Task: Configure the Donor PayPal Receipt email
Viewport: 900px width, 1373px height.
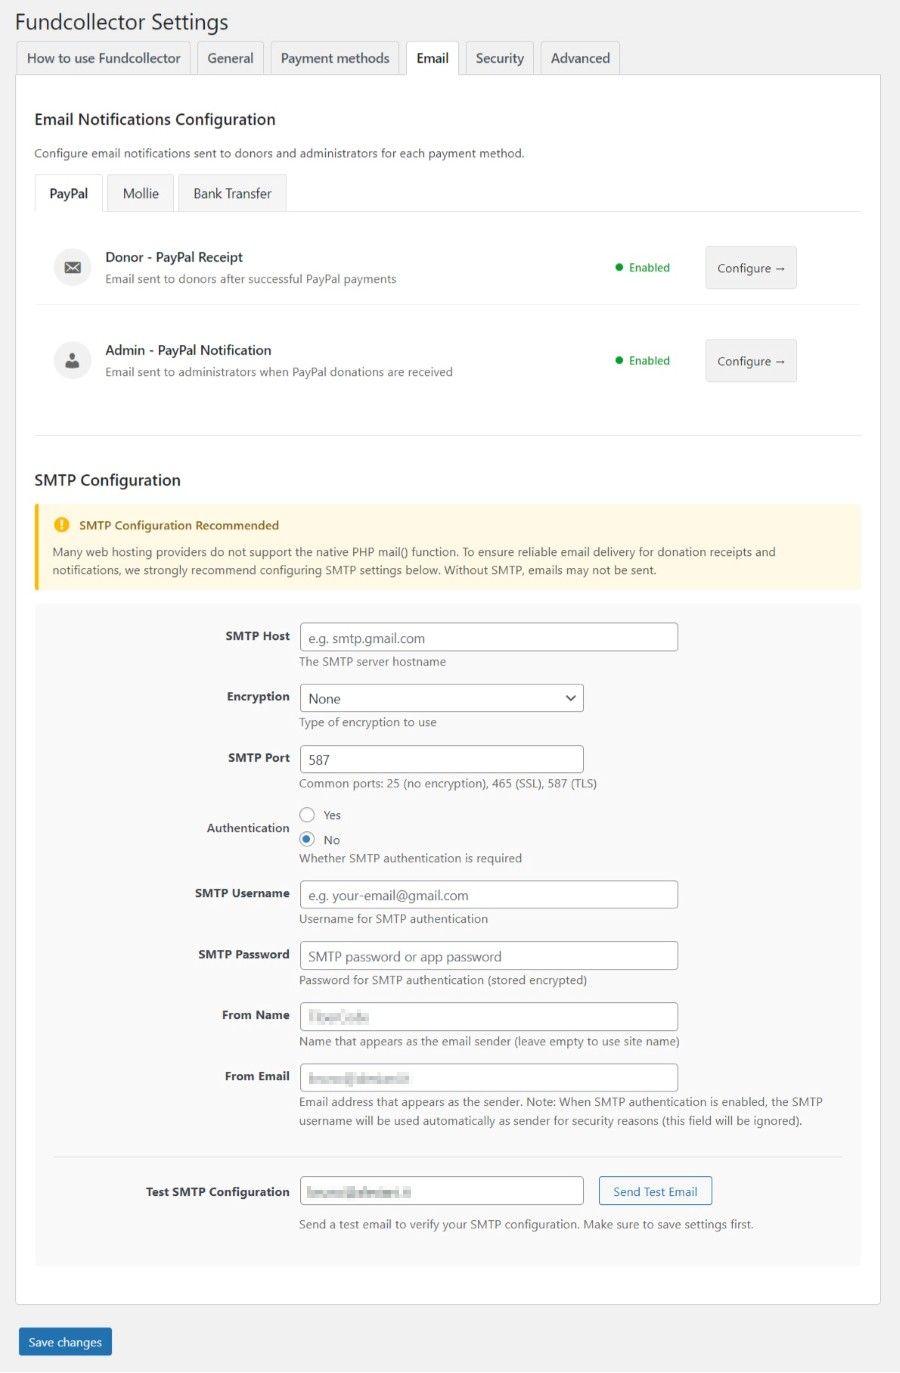Action: 750,267
